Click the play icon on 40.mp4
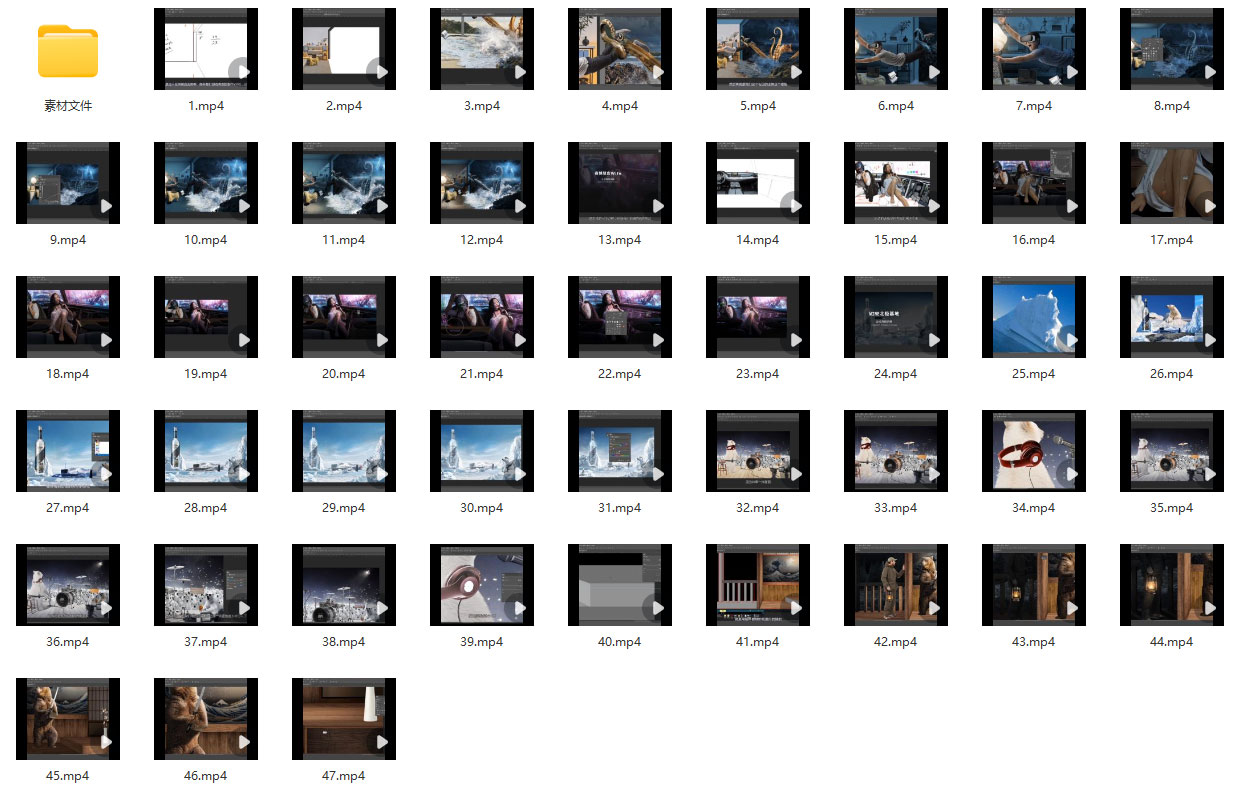Screen dimensions: 1238x798 (x=656, y=608)
